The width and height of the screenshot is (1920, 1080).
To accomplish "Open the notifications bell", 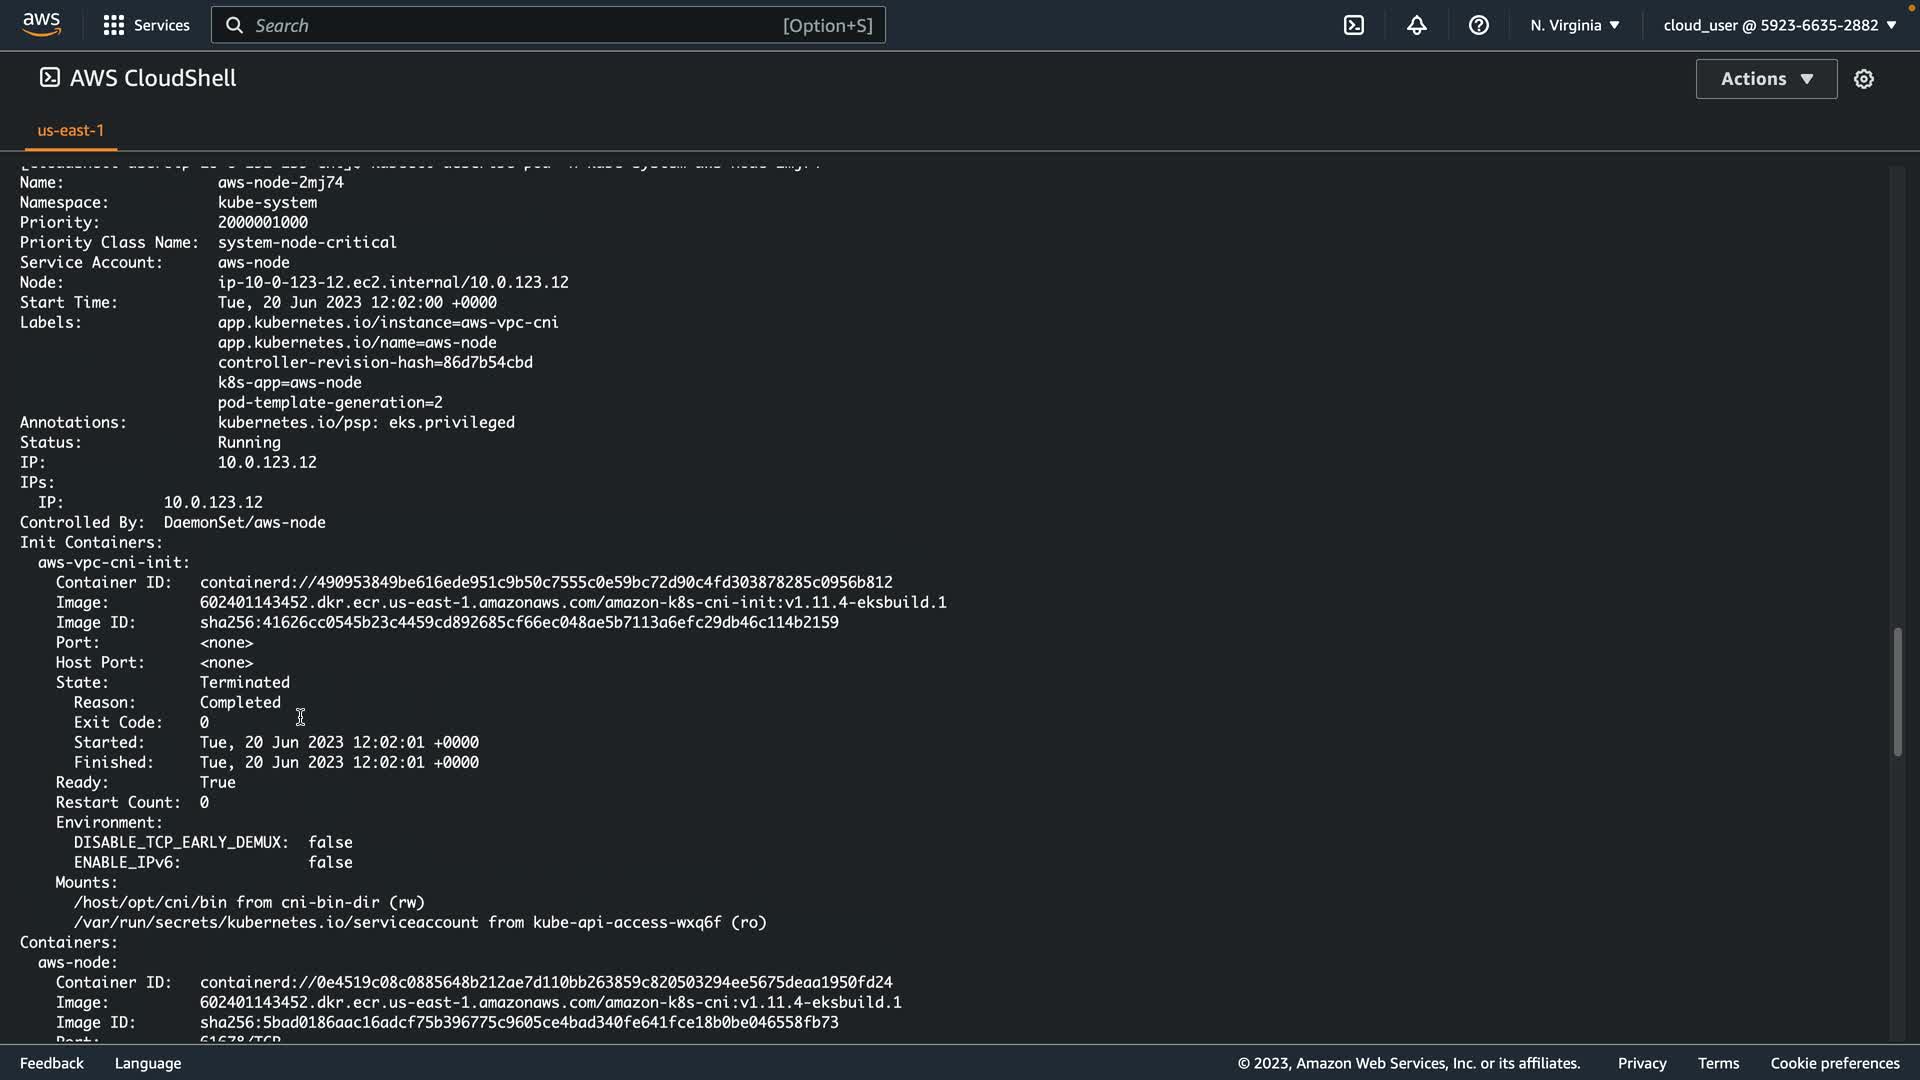I will 1416,25.
